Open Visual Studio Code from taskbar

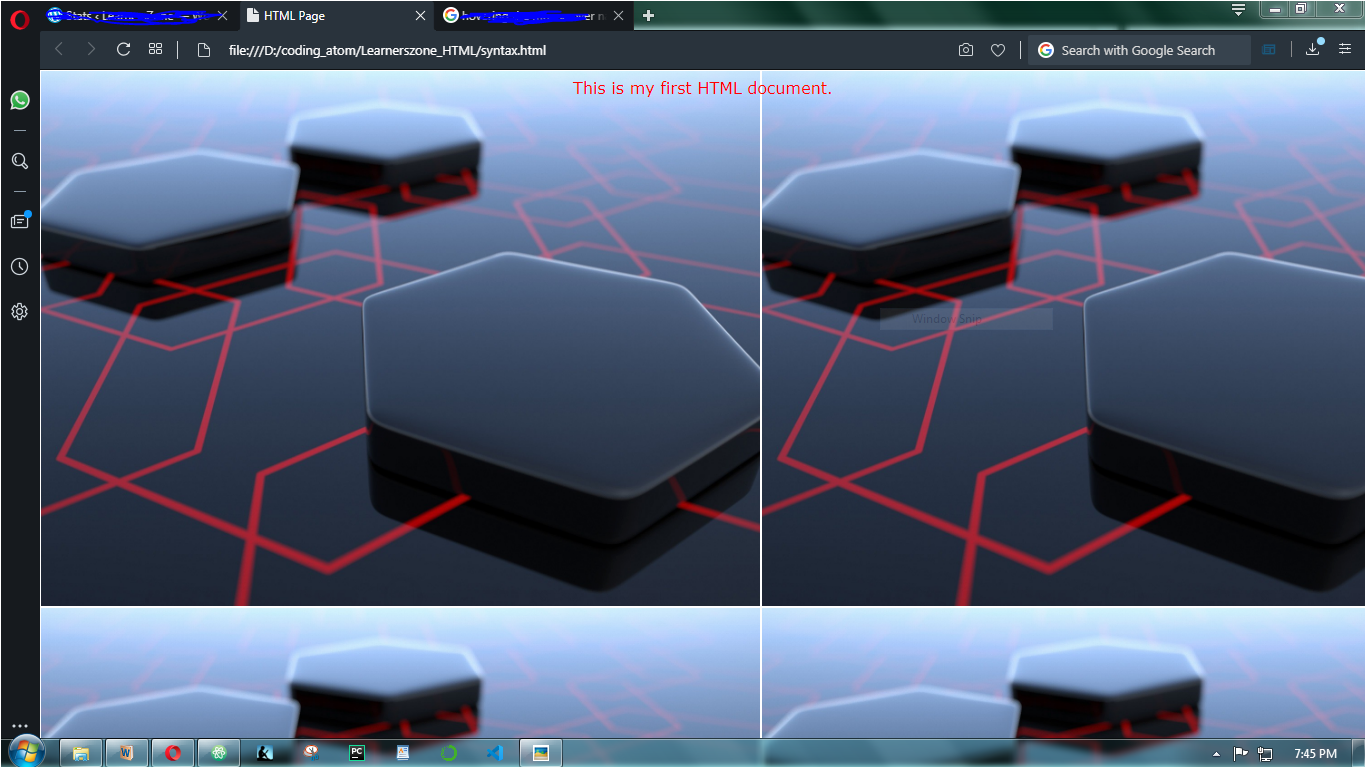495,753
